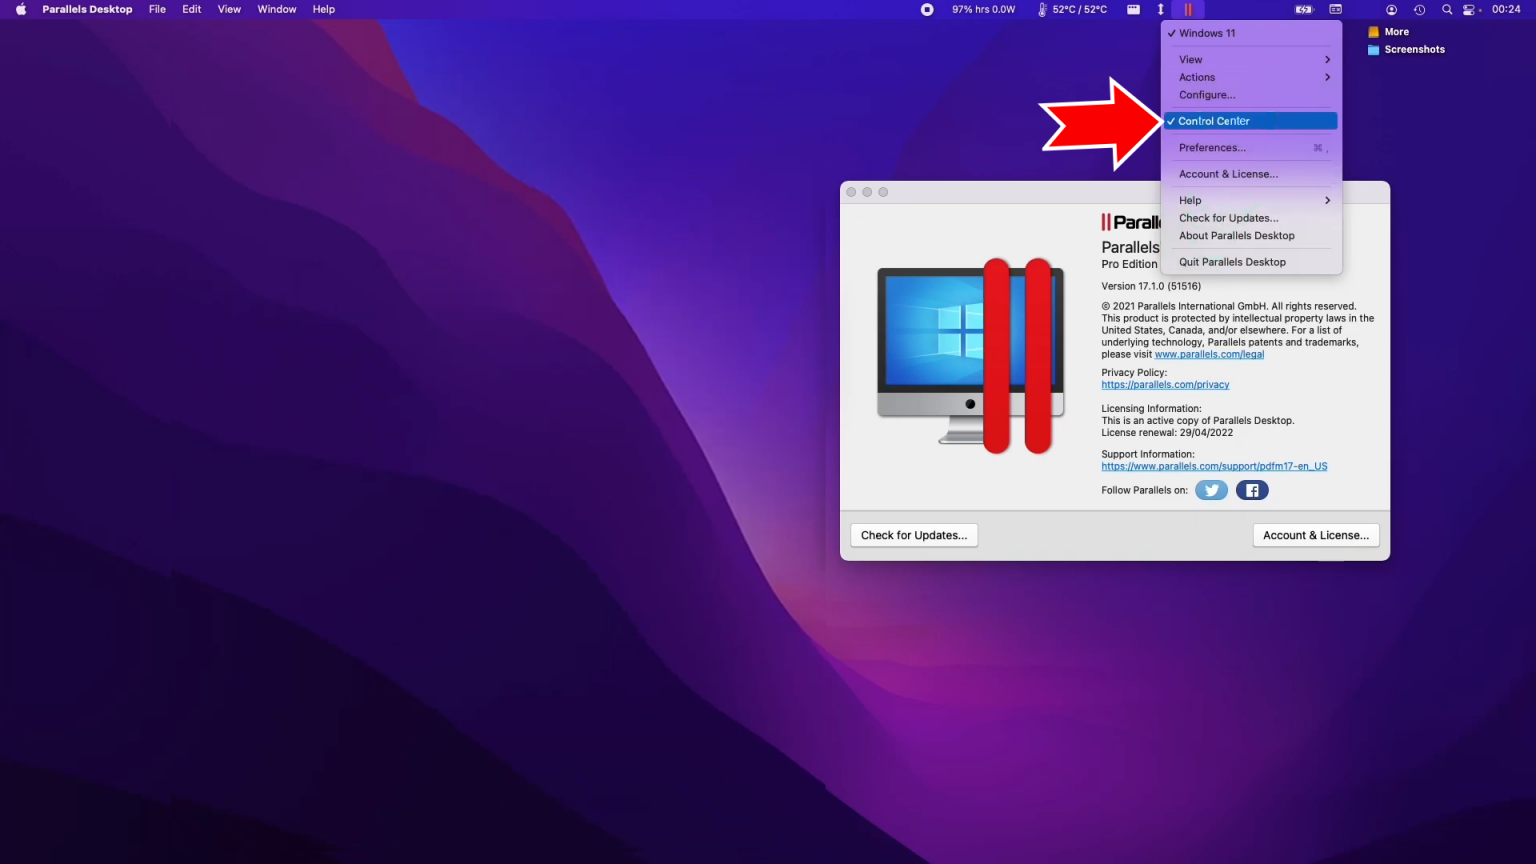1536x864 pixels.
Task: Click the Parallels icon in the menu bar
Action: coord(1188,9)
